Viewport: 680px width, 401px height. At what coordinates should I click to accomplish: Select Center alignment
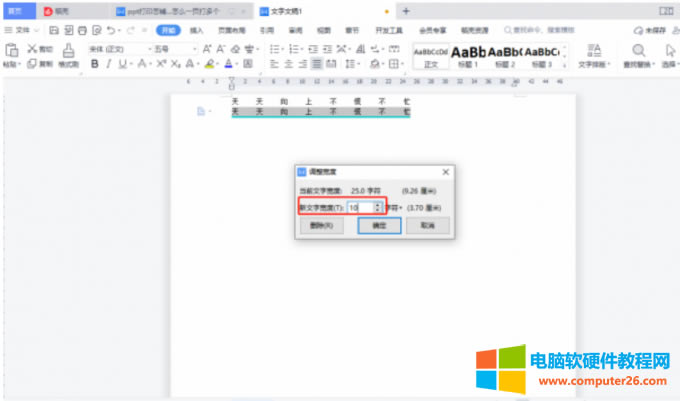(288, 64)
